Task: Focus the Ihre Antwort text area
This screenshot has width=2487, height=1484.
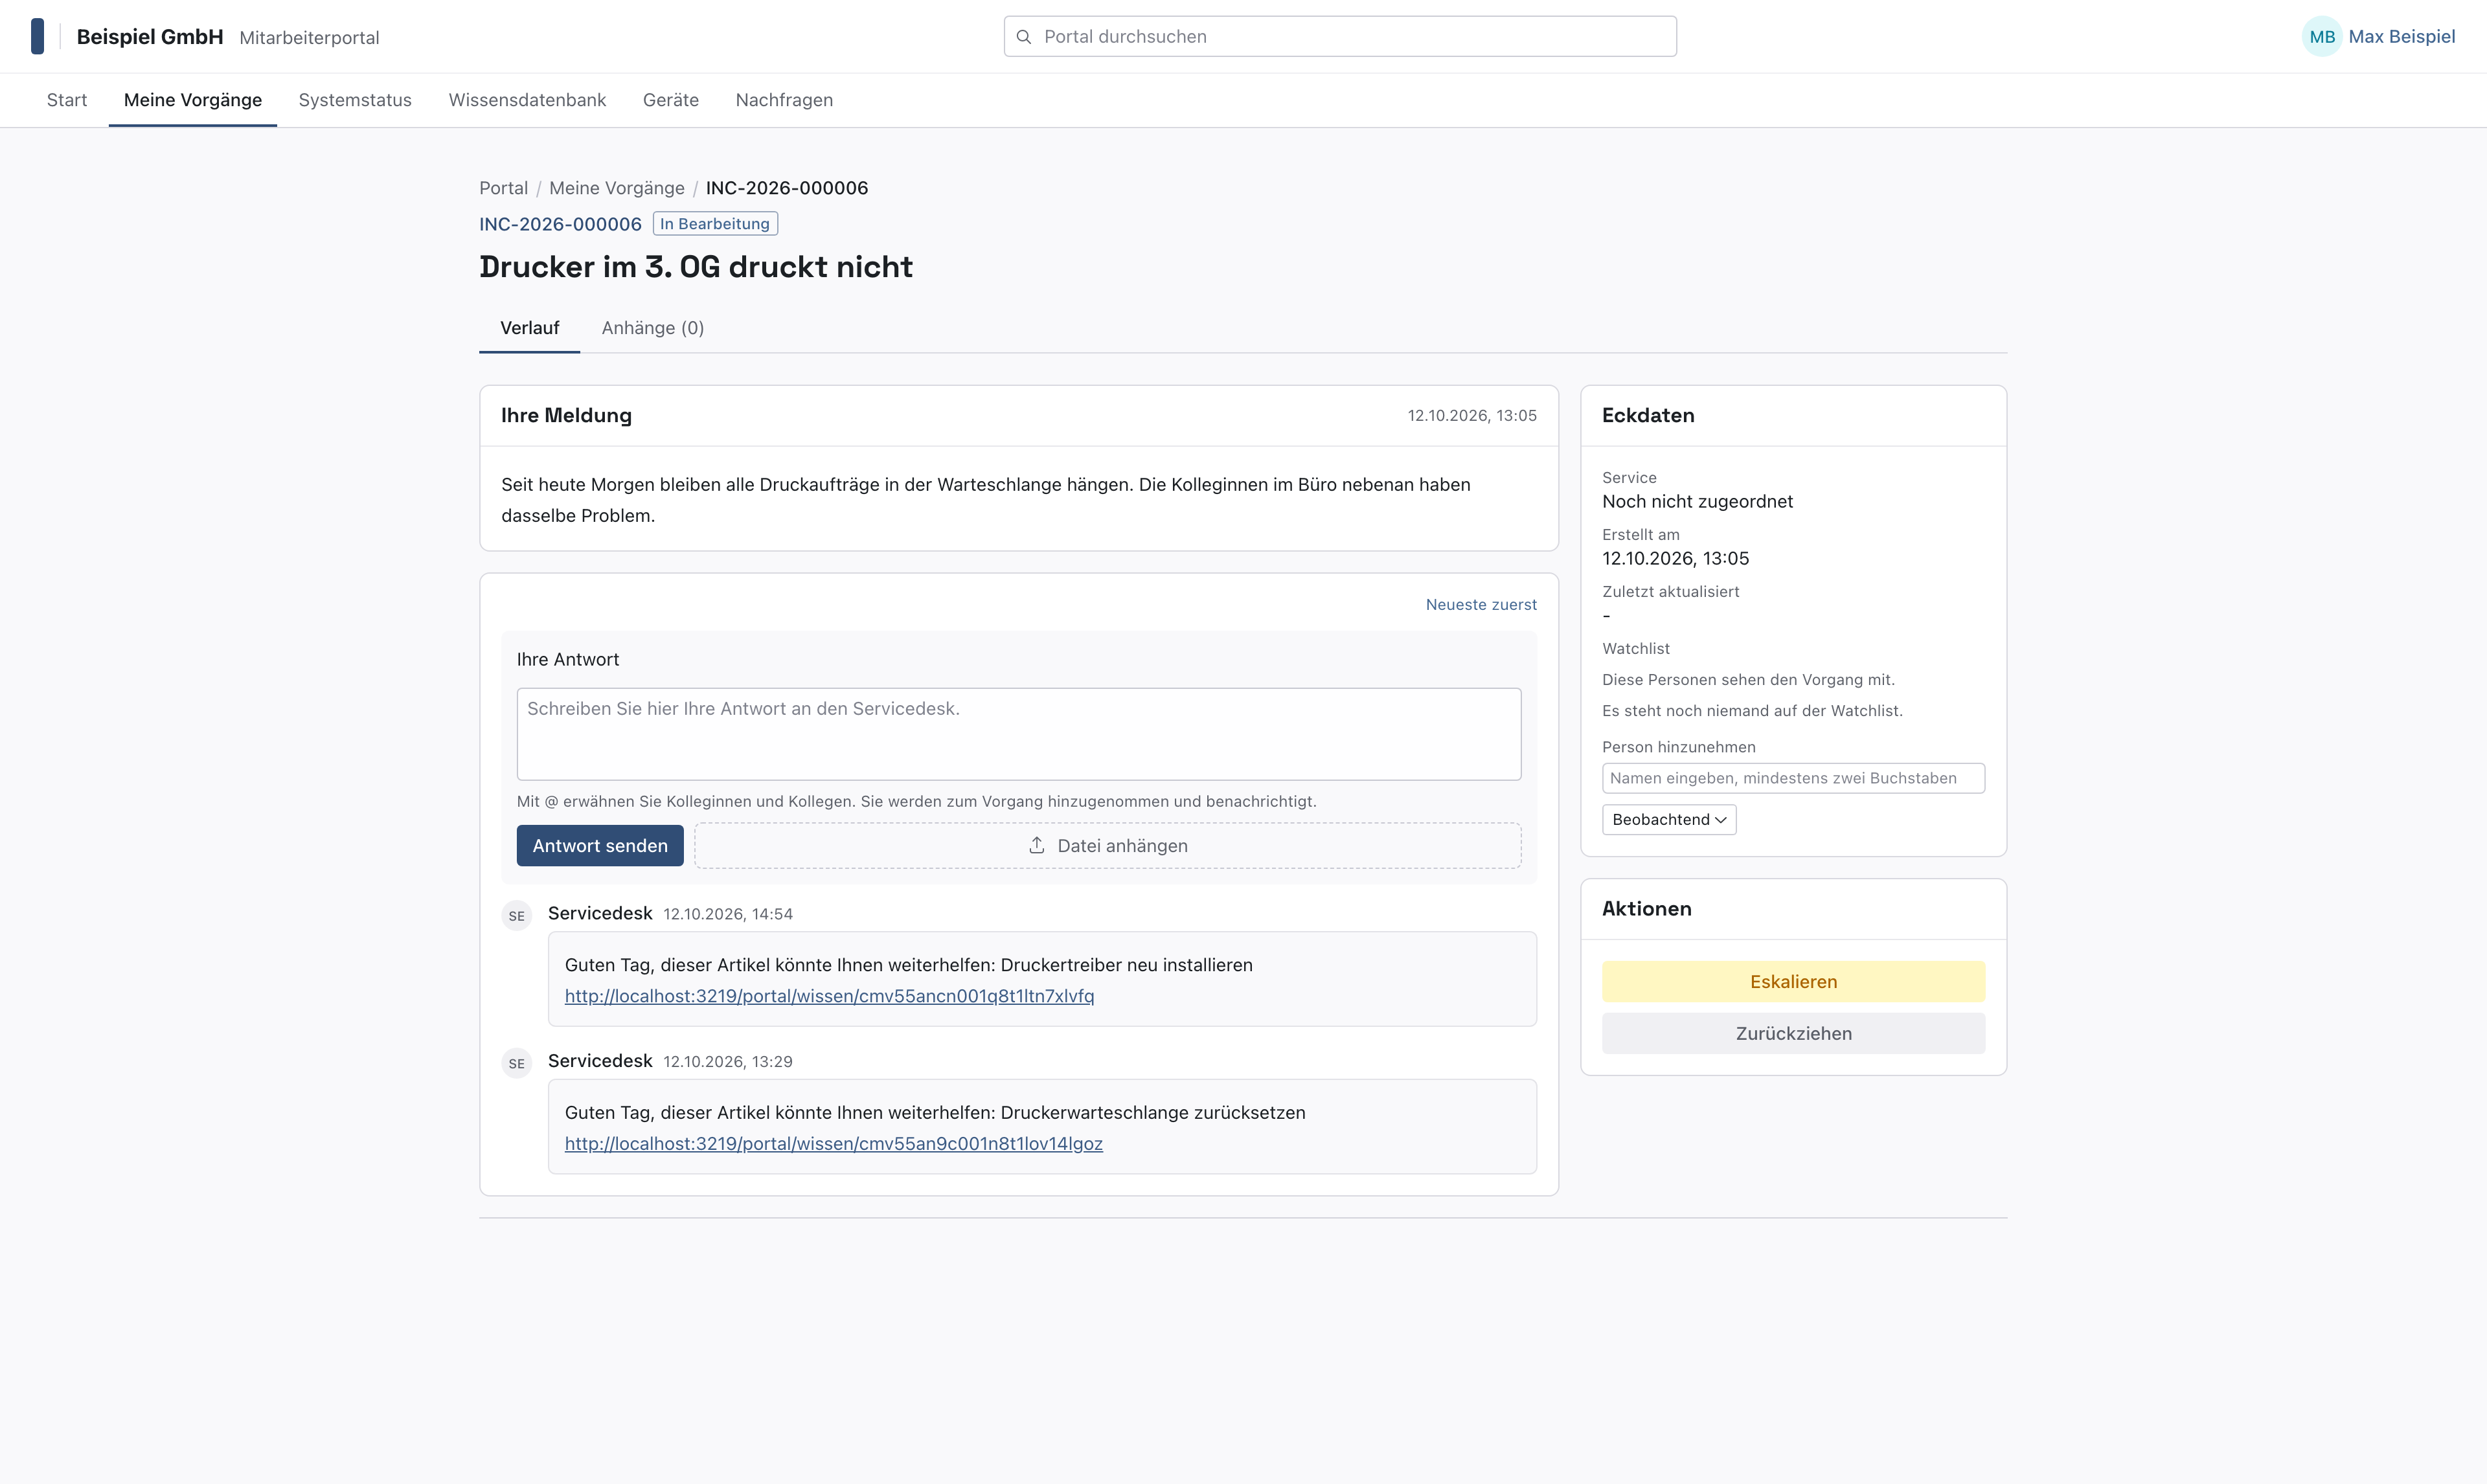Action: (1019, 734)
